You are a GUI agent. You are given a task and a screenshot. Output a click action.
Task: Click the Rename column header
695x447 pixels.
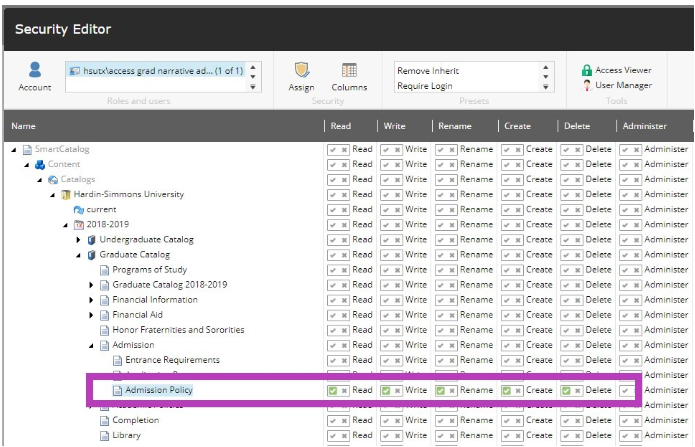pyautogui.click(x=455, y=126)
